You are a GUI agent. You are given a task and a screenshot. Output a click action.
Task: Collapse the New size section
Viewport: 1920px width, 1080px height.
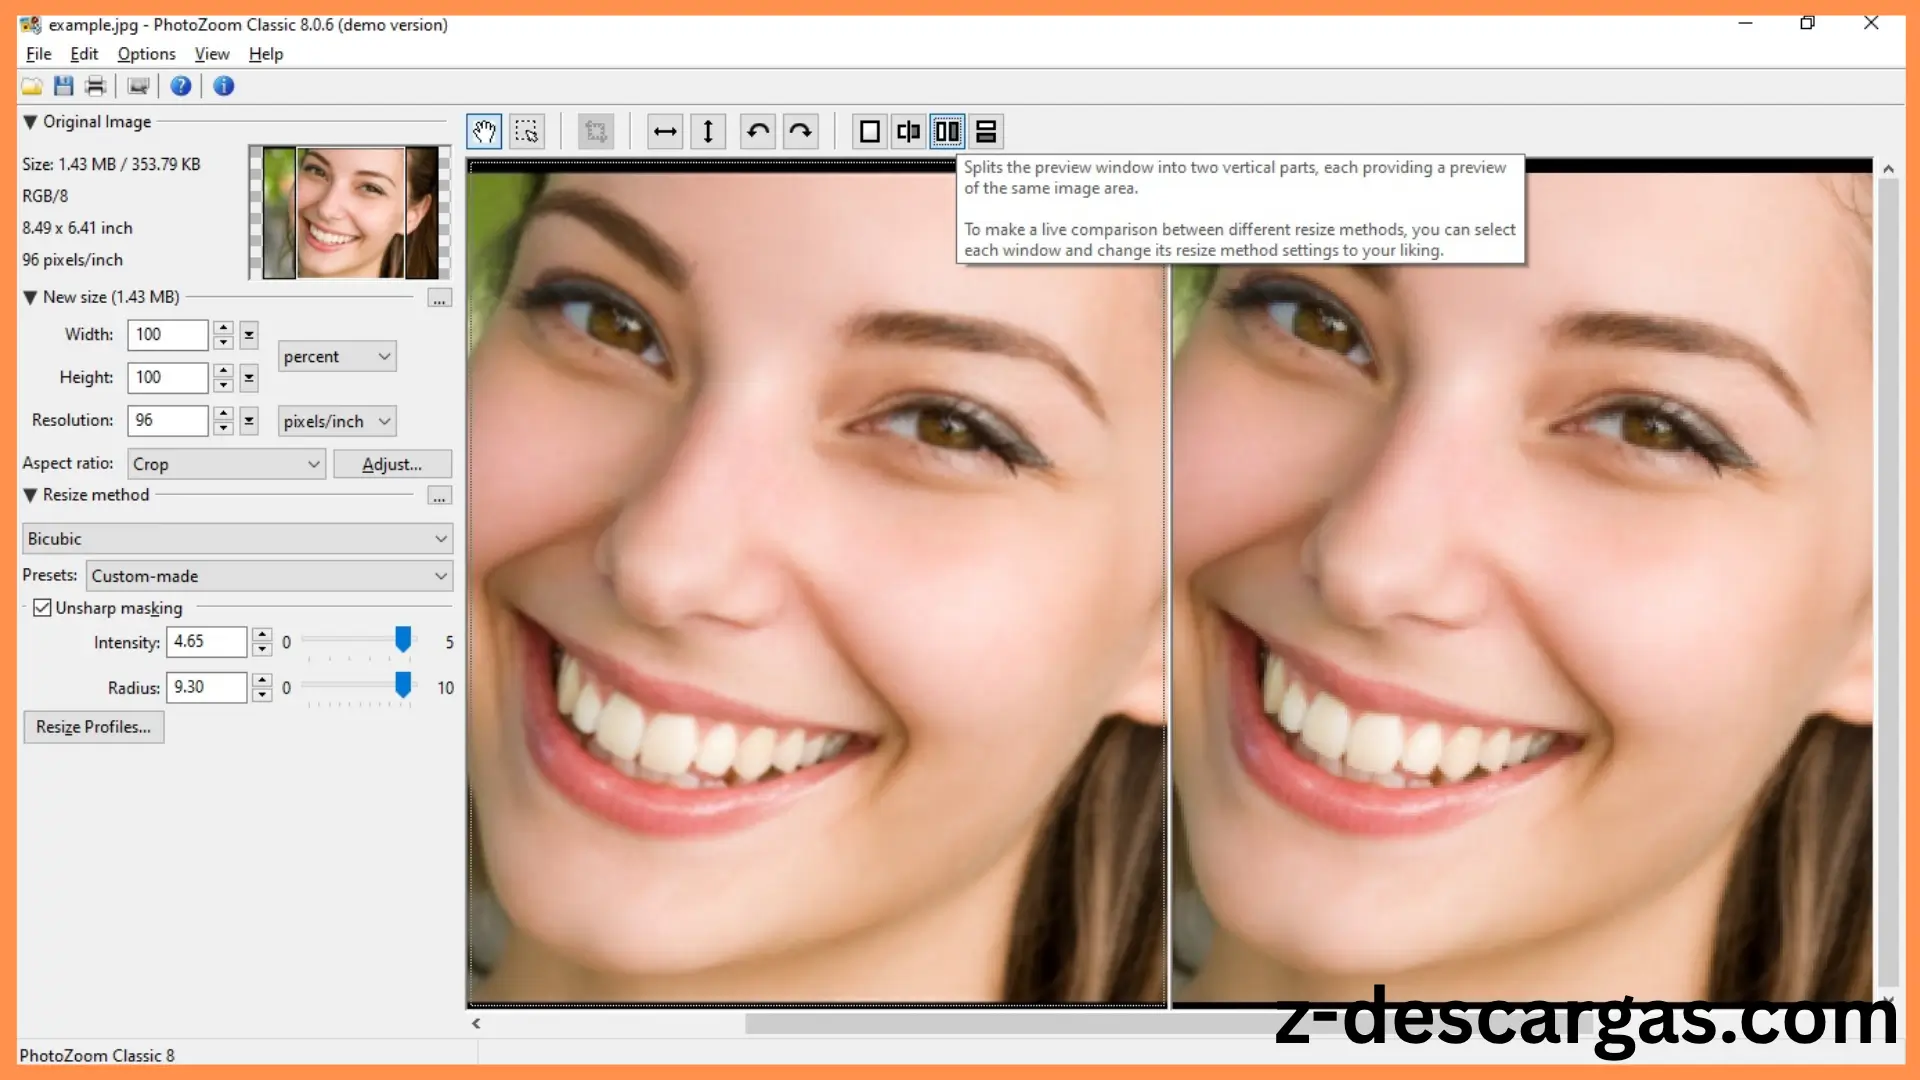tap(30, 297)
